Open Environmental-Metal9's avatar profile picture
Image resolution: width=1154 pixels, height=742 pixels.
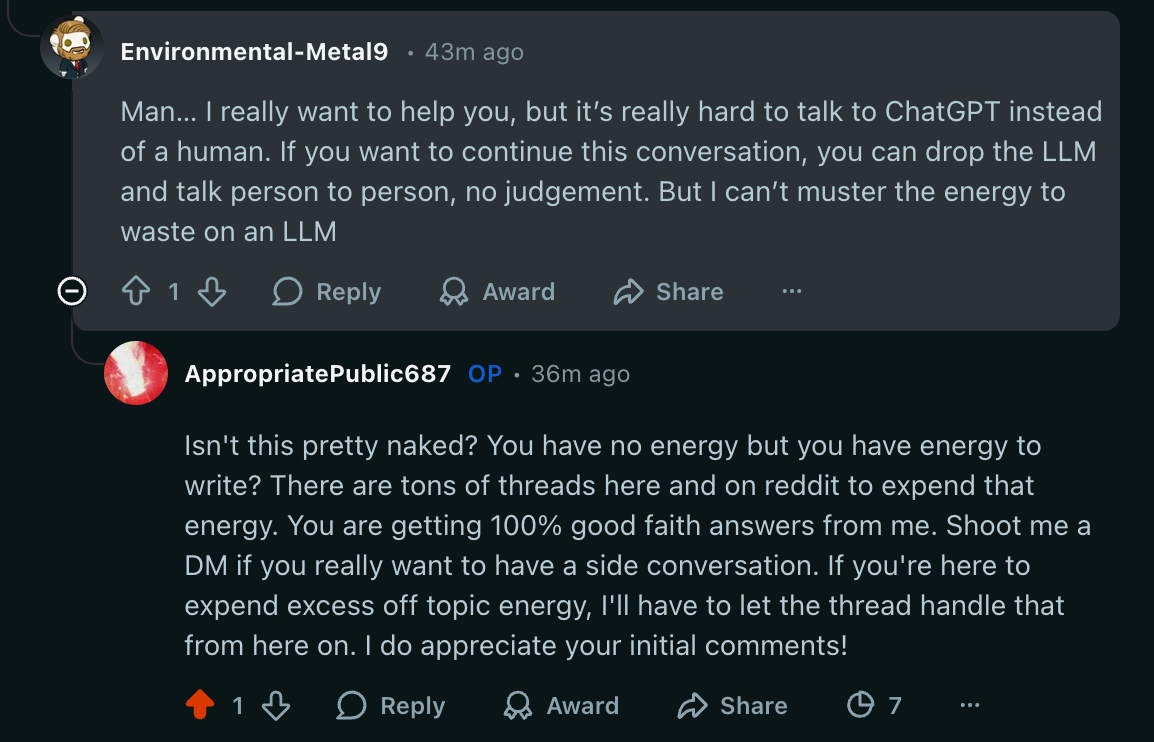tap(72, 48)
